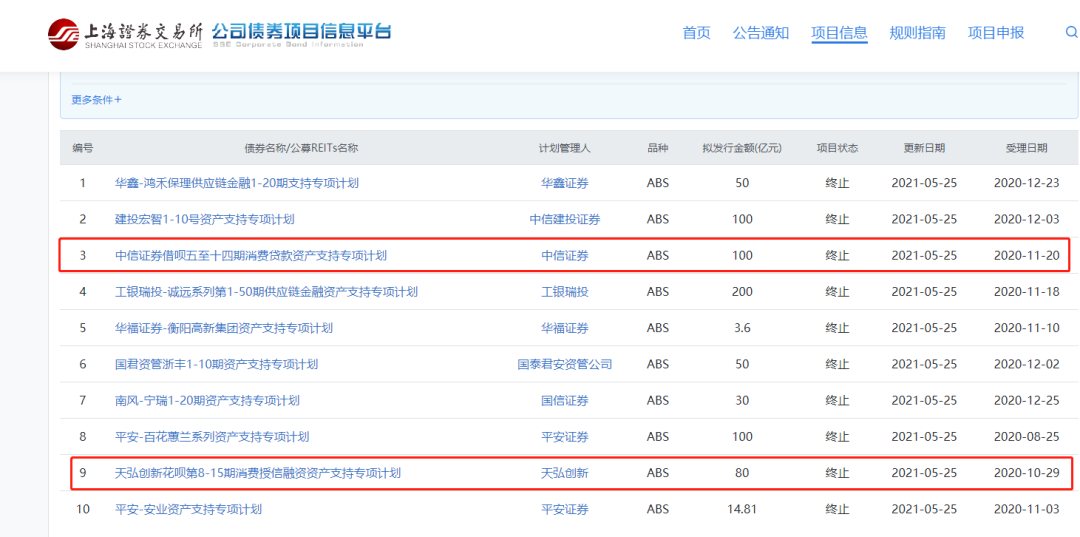Image resolution: width=1080 pixels, height=537 pixels.
Task: Click acceptance date 2020-12-25
Action: (1027, 401)
